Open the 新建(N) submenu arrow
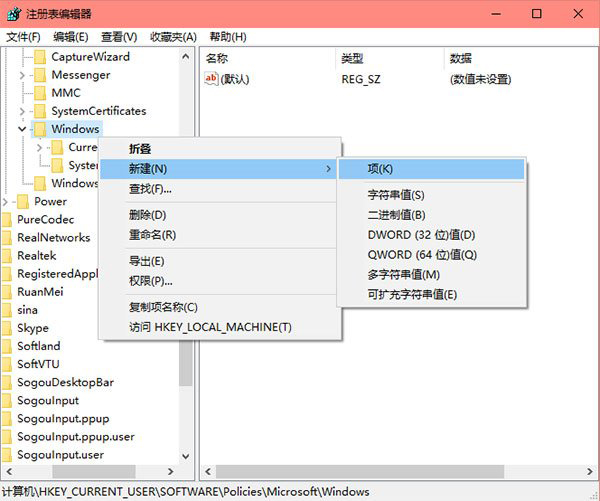 point(328,169)
